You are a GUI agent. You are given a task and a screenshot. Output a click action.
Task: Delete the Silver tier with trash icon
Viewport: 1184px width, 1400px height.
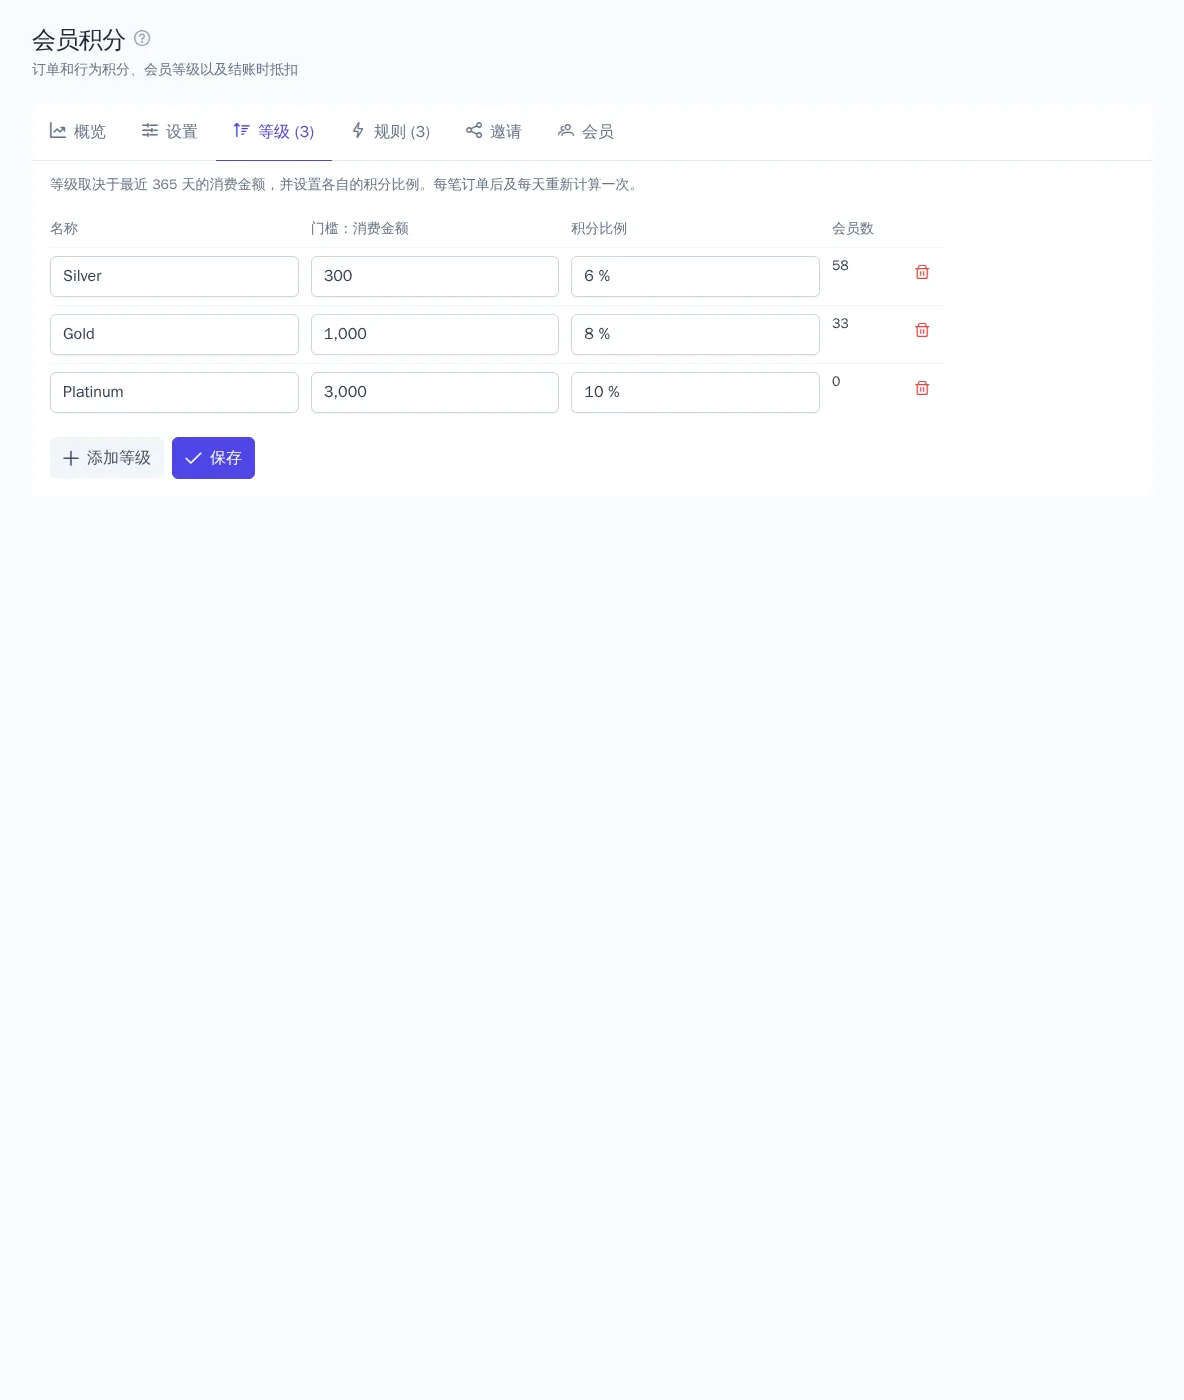(922, 272)
